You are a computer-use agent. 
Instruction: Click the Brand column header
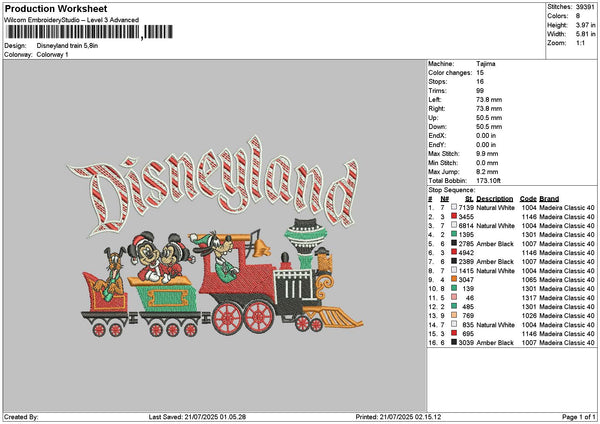click(549, 199)
